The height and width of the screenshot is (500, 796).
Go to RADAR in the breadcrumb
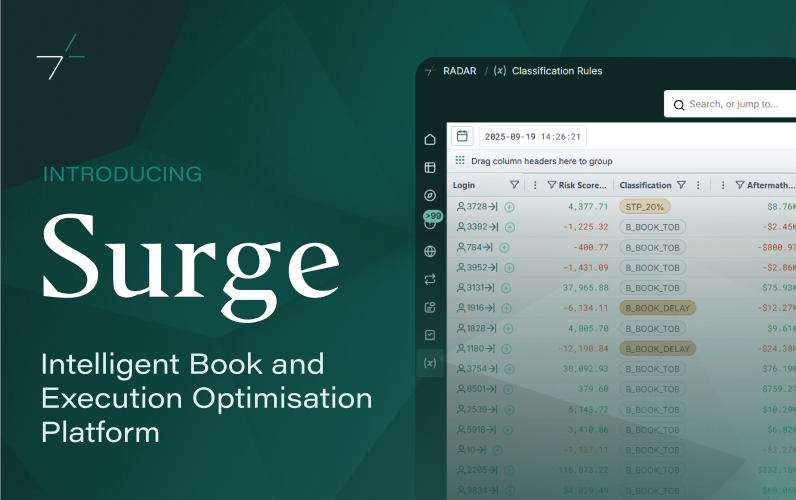(459, 72)
